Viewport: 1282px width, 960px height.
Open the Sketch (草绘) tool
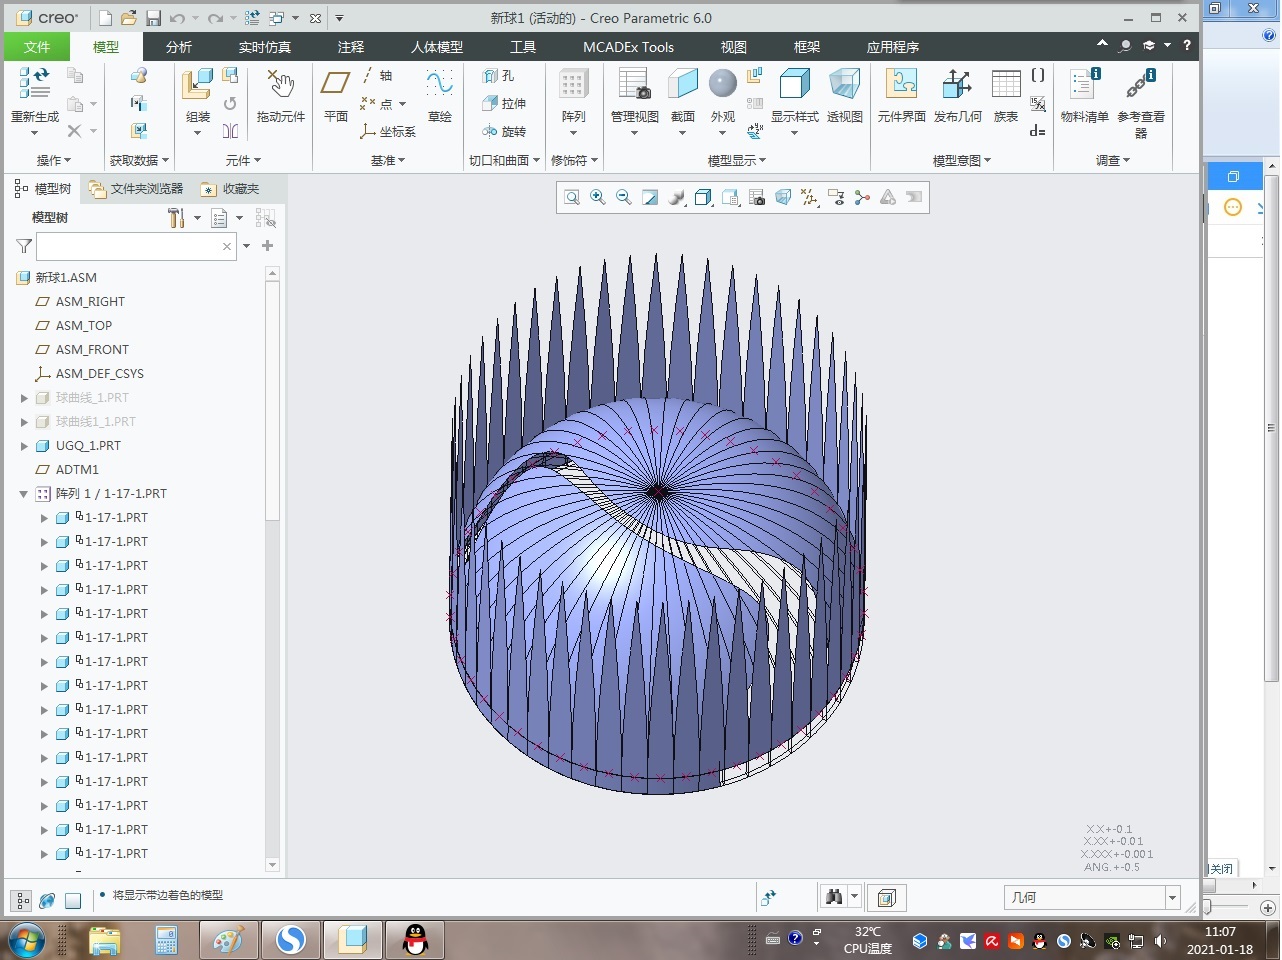(x=439, y=85)
